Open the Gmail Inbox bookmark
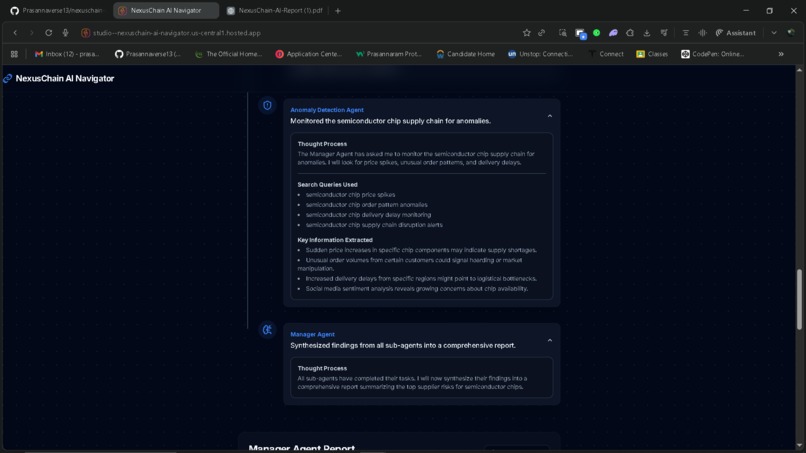The height and width of the screenshot is (453, 806). pyautogui.click(x=67, y=54)
